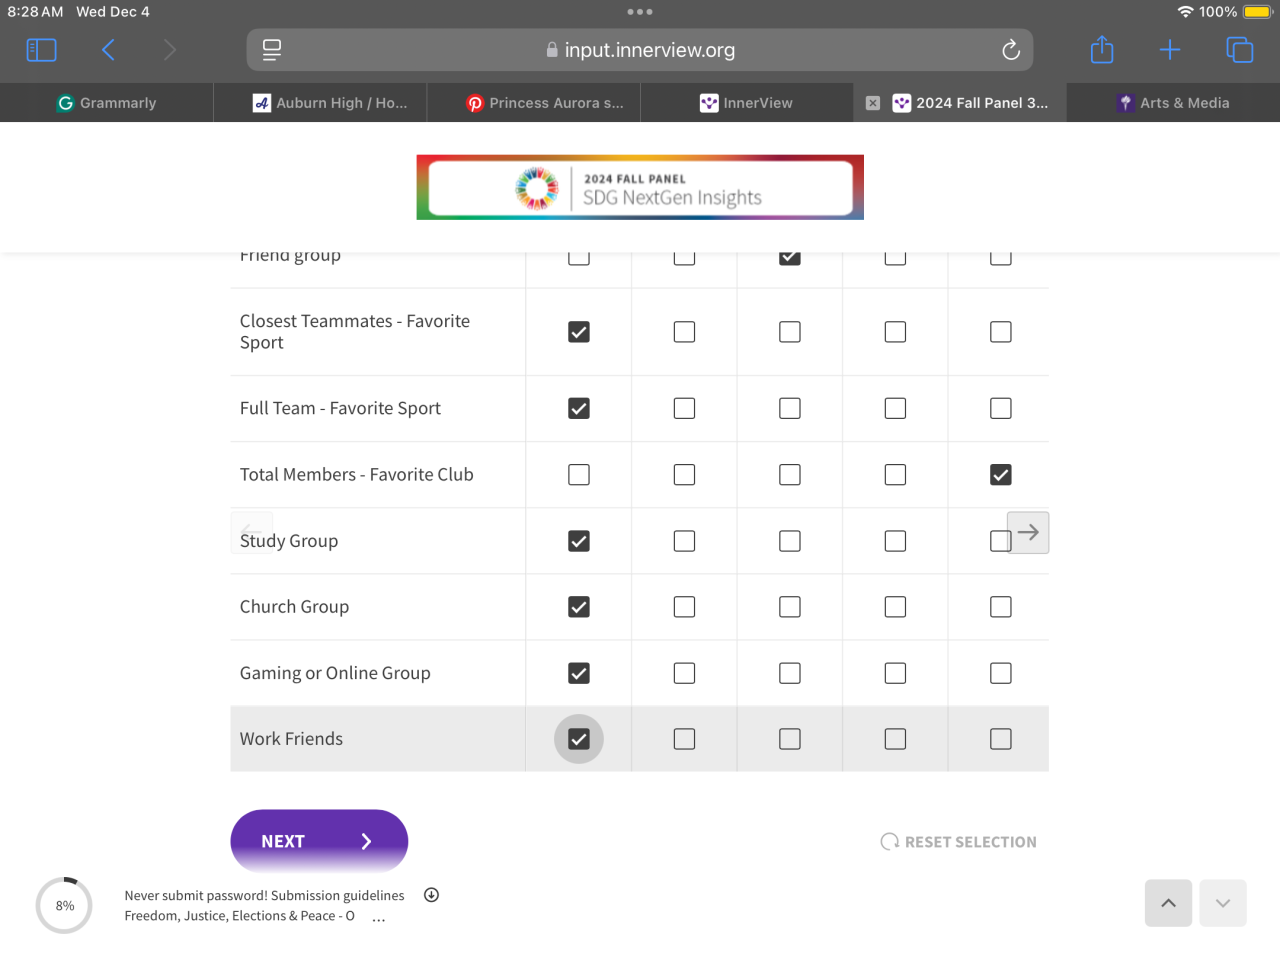
Task: Open the Share sheet icon
Action: (1102, 50)
